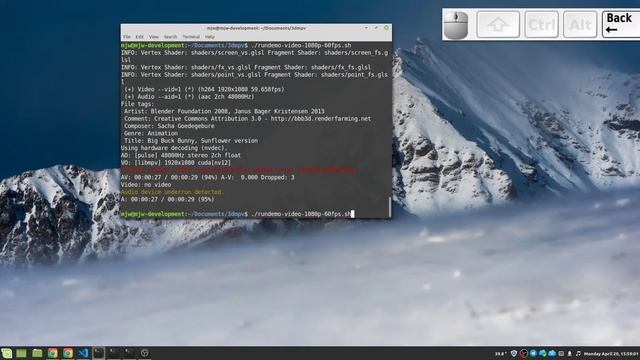Click the 'A: 00:00:27 / 00:00:29 (95%)' line
640x360 pixels.
(167, 200)
